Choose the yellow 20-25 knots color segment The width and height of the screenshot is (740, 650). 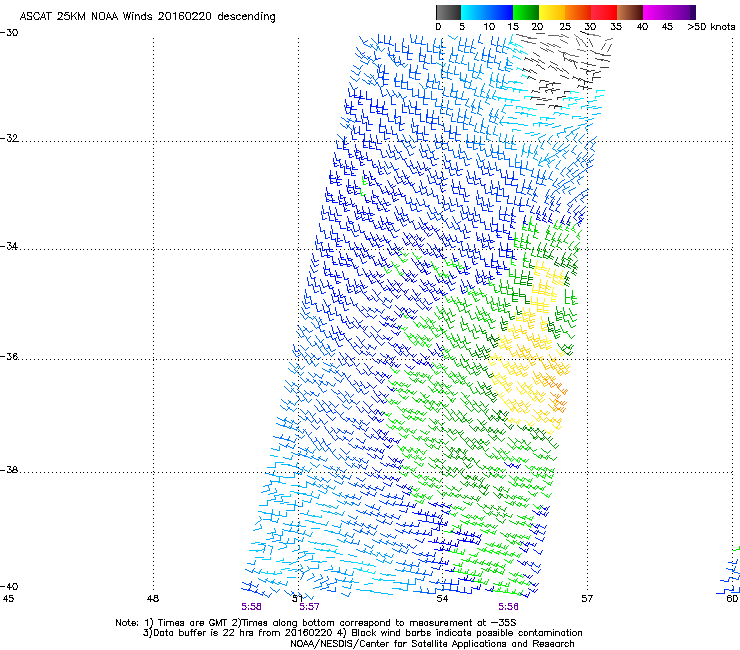[x=552, y=12]
